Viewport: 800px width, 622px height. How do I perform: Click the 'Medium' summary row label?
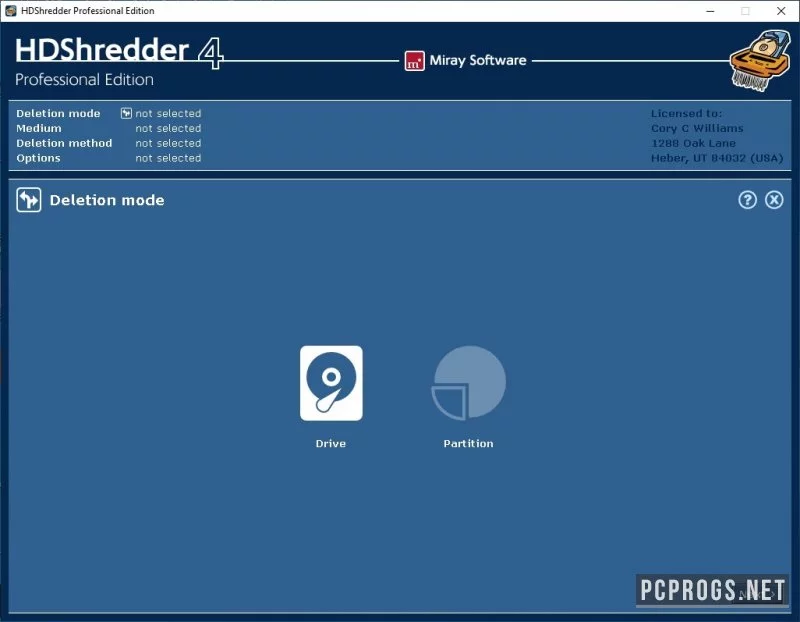pos(39,128)
